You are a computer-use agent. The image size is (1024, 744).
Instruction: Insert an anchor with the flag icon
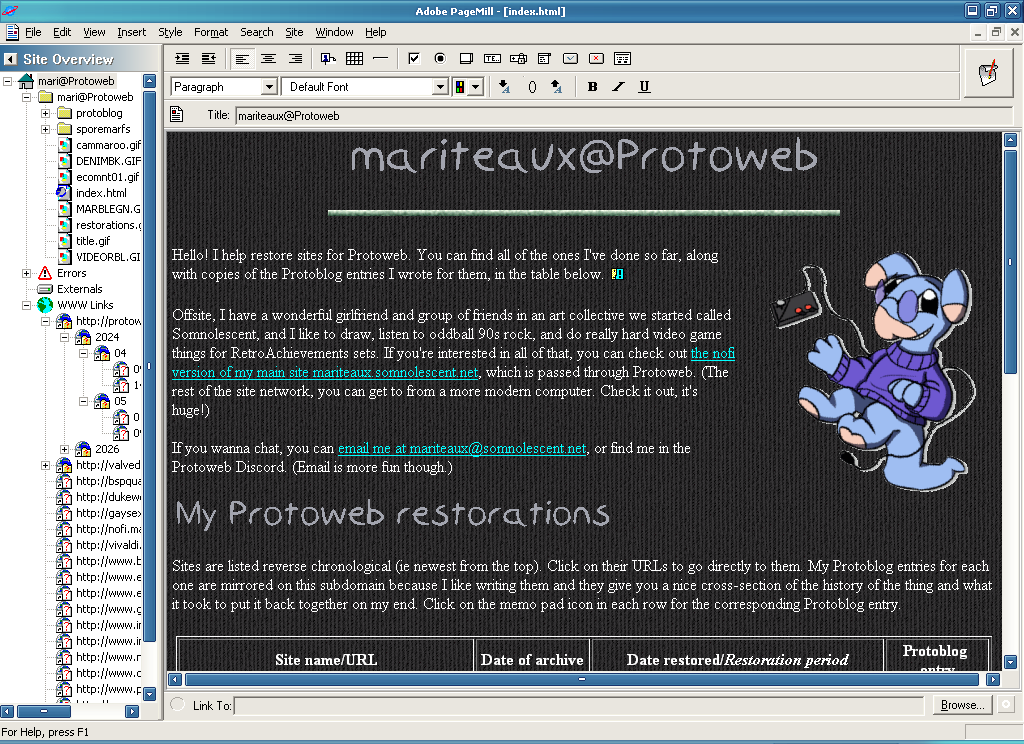pos(326,58)
